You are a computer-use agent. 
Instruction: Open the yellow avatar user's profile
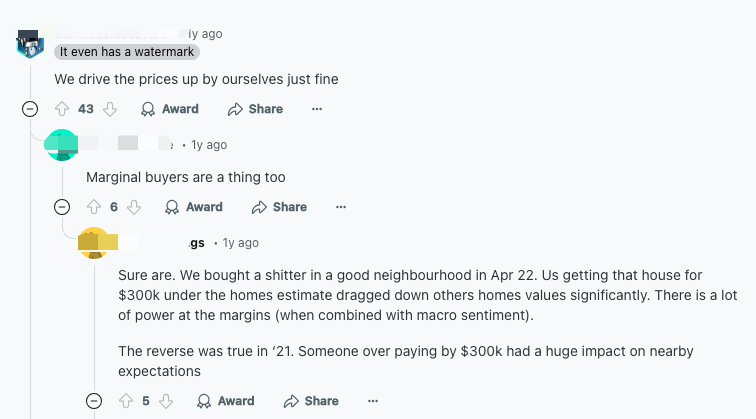point(93,243)
